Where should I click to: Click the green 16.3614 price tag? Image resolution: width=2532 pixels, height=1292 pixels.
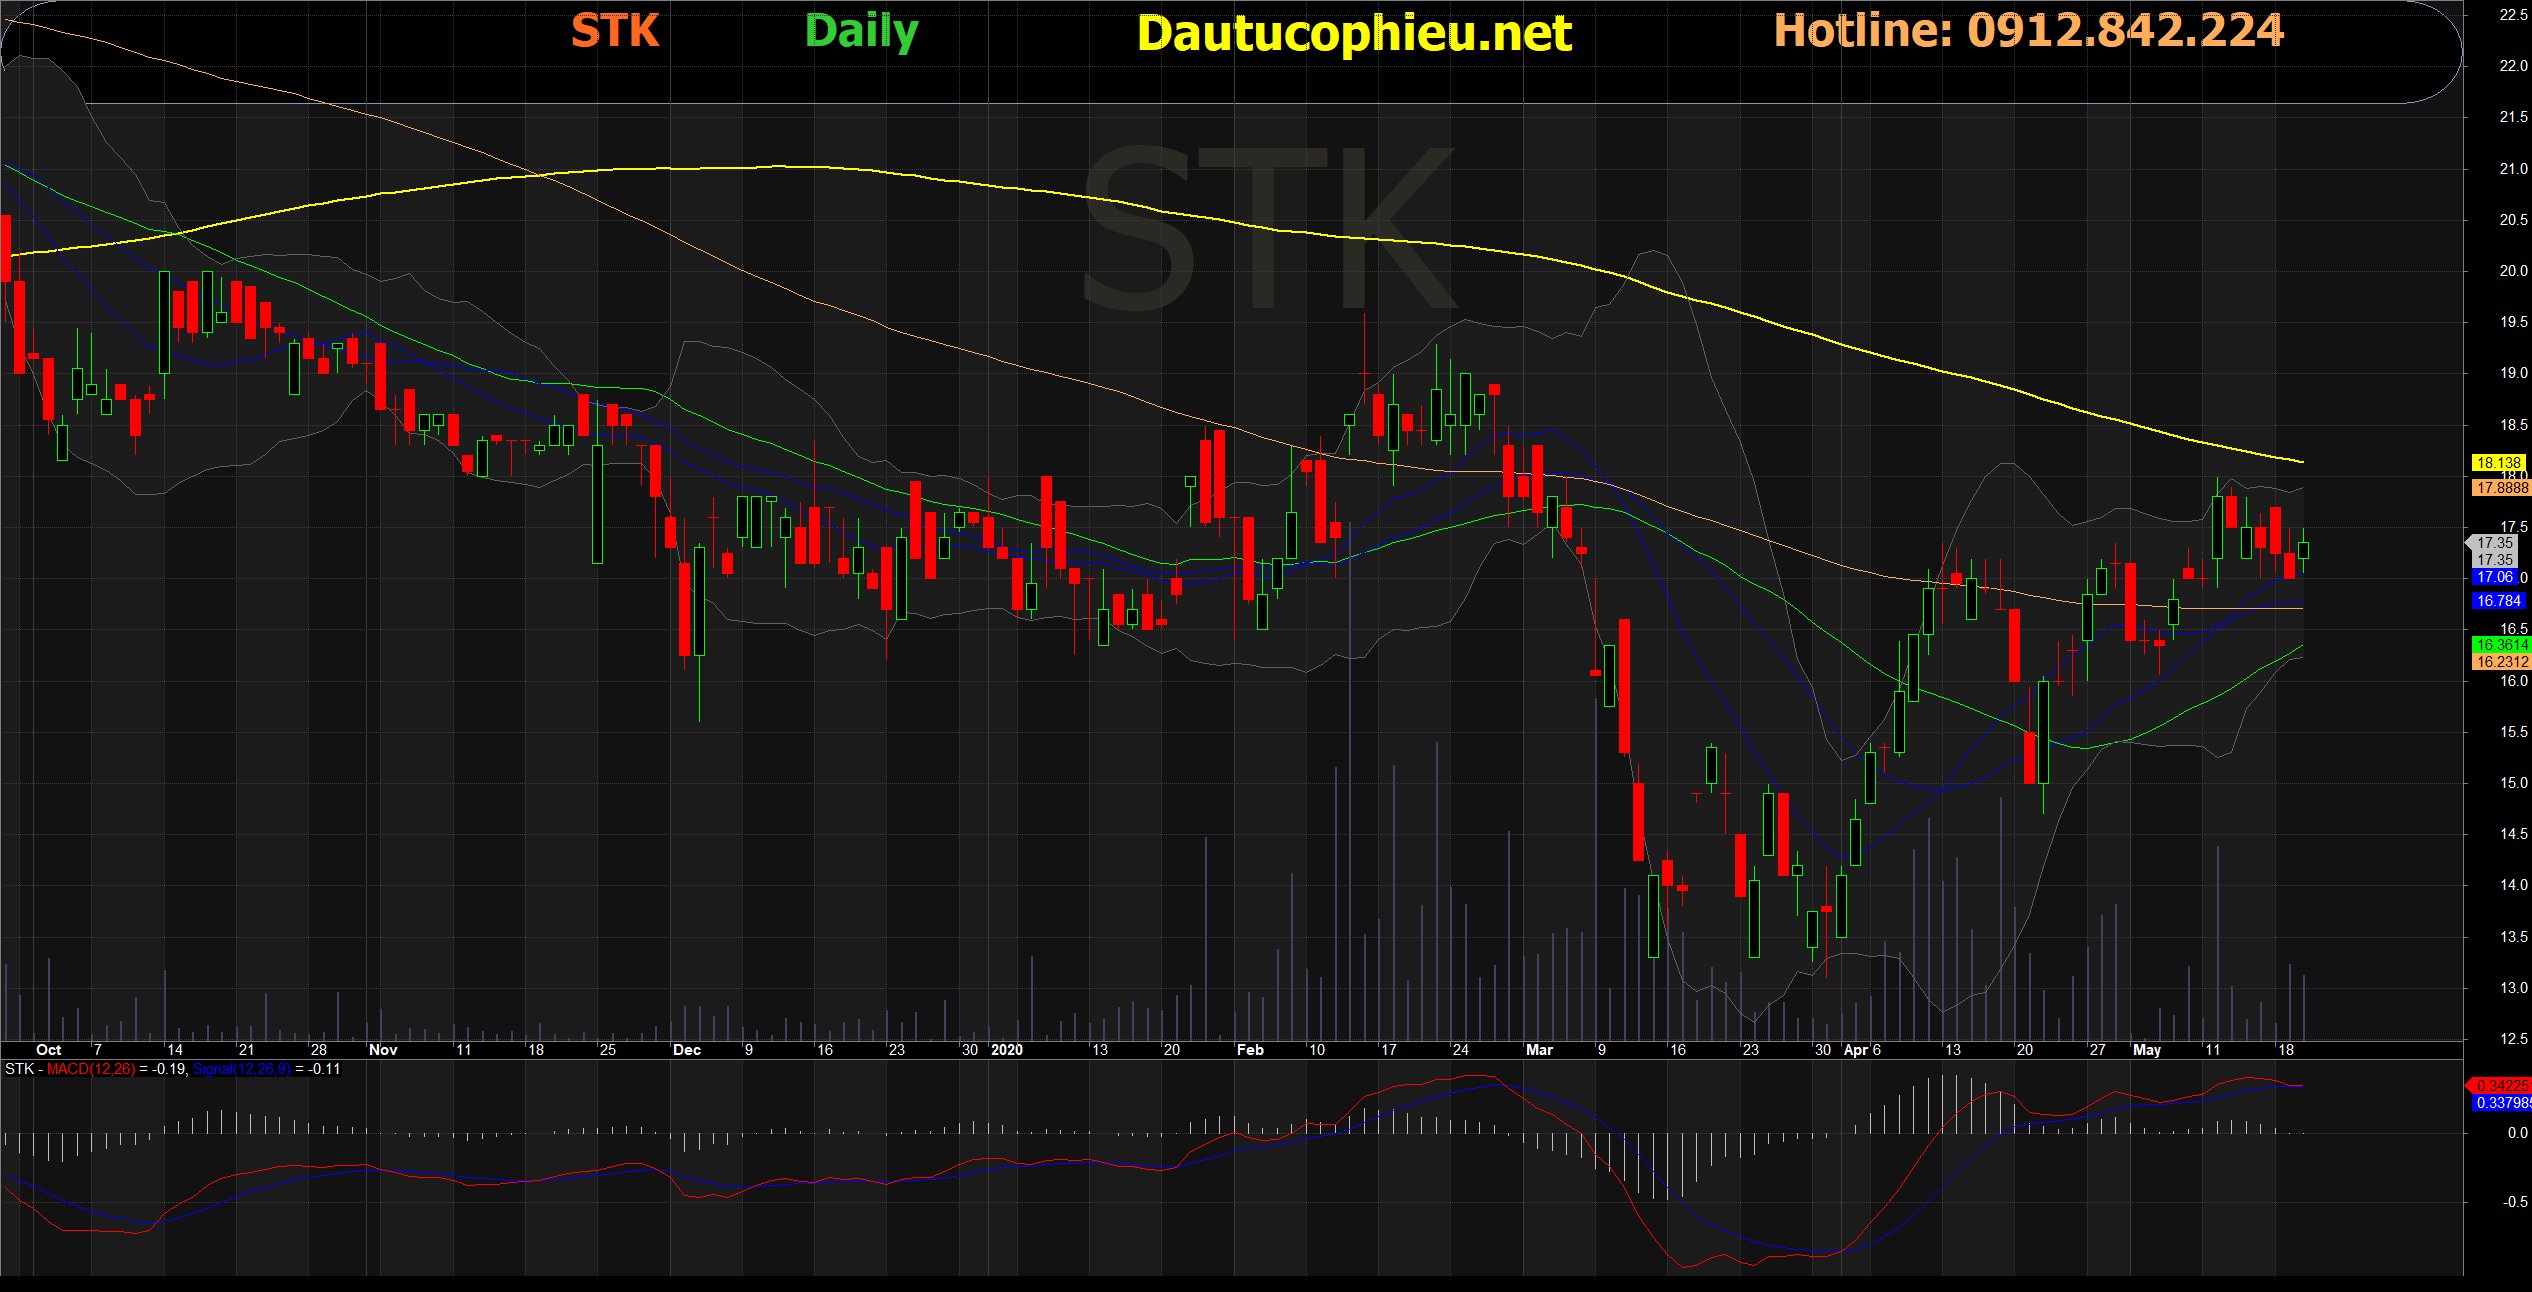point(2500,645)
